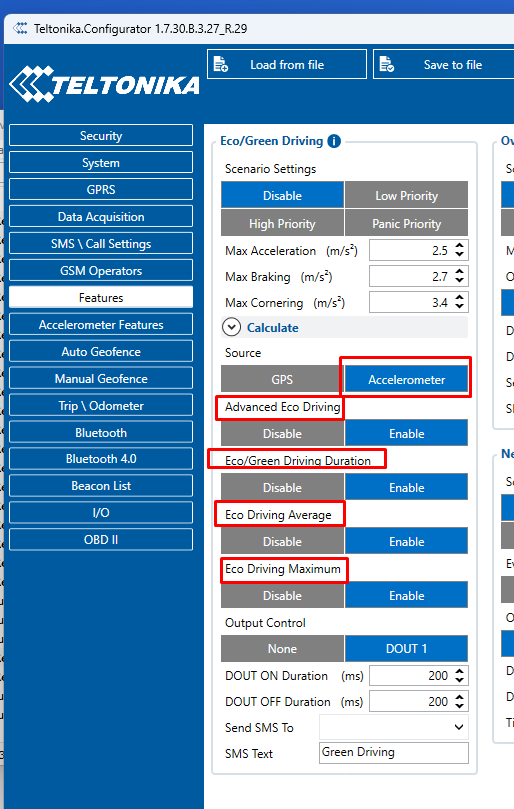Set Output Control to None

pos(282,648)
